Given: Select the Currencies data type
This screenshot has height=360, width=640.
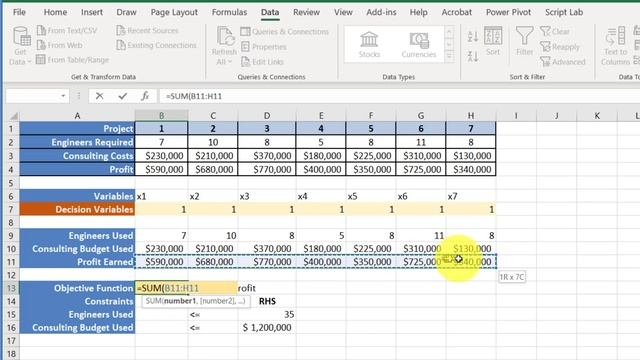Looking at the screenshot, I should [x=418, y=44].
